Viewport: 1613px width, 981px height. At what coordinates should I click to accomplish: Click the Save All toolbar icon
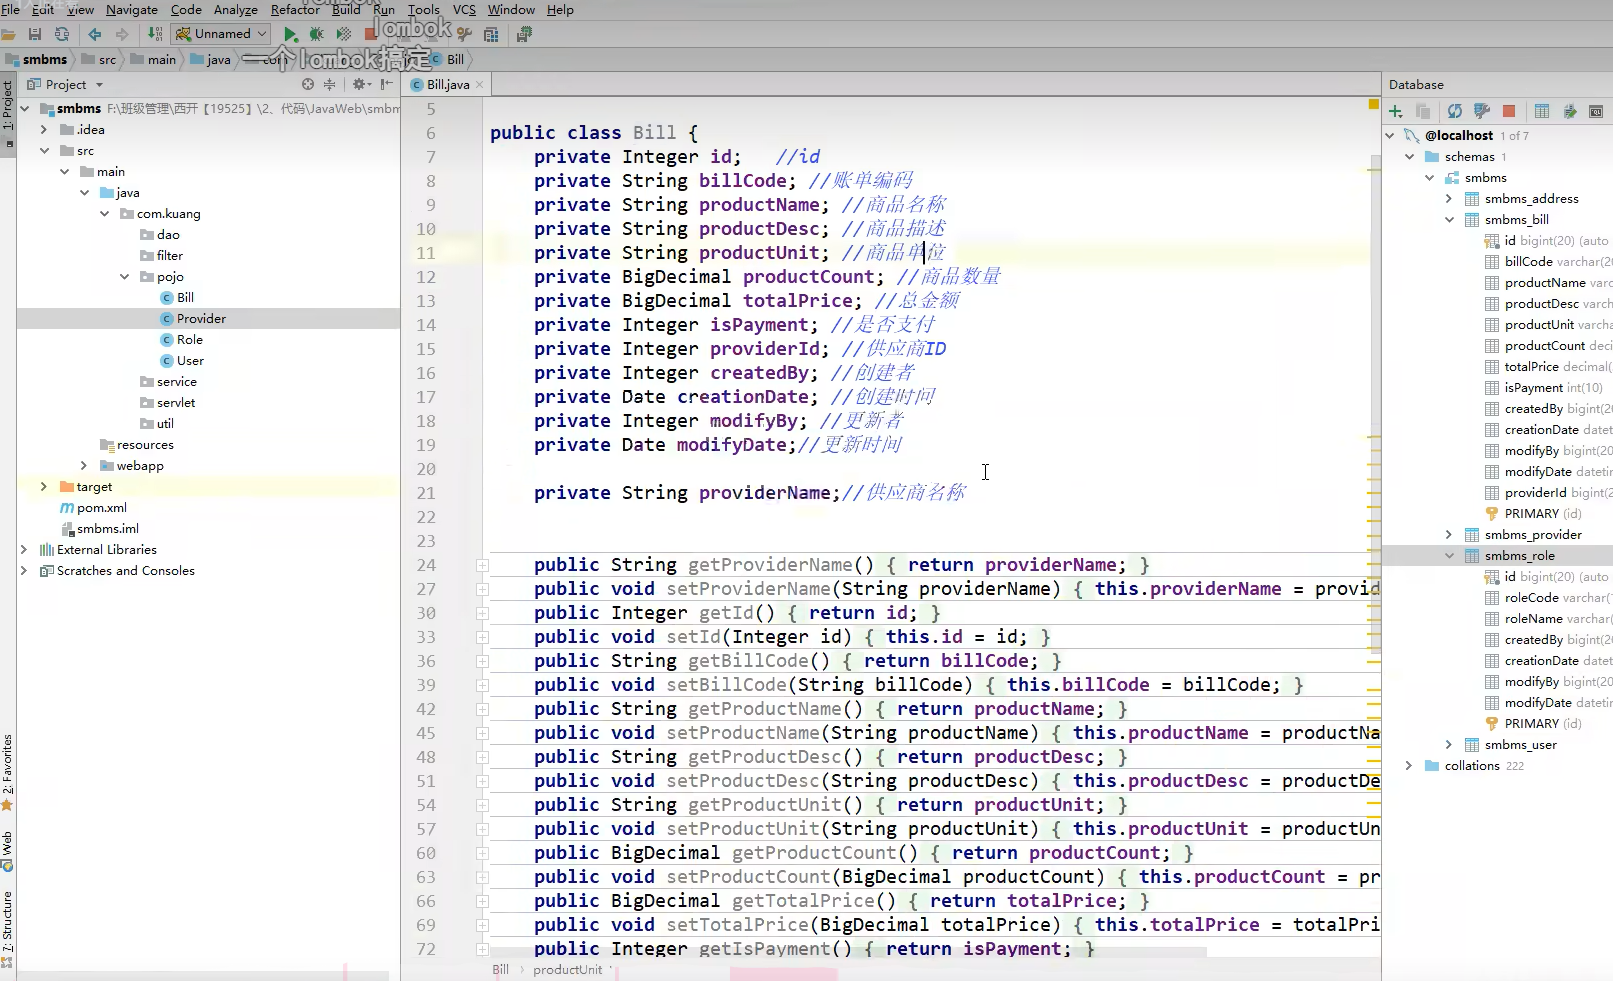(35, 34)
